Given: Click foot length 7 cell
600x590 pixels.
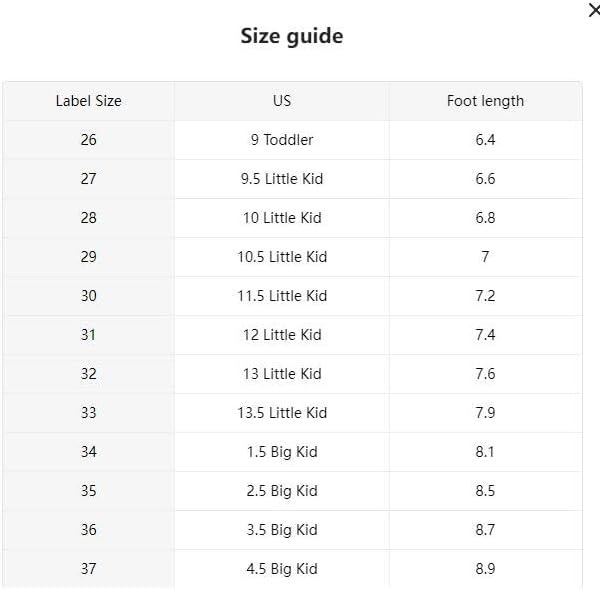Looking at the screenshot, I should 486,257.
